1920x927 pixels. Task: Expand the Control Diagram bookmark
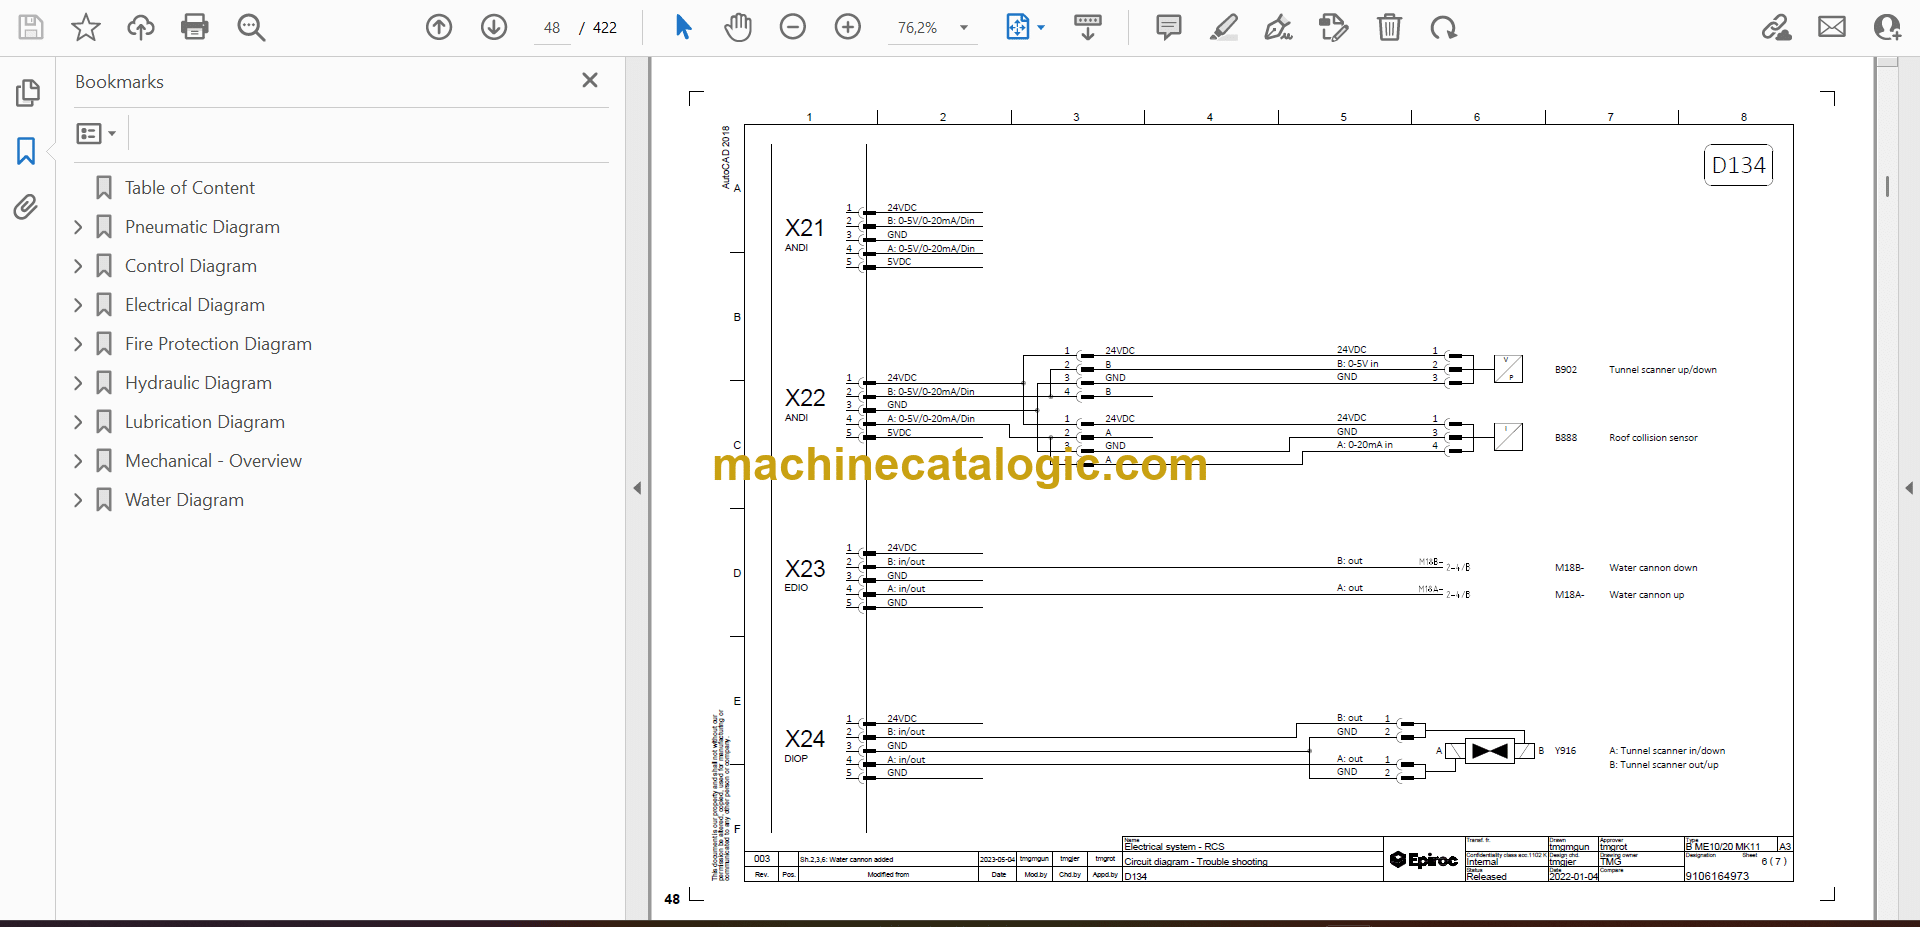click(78, 266)
